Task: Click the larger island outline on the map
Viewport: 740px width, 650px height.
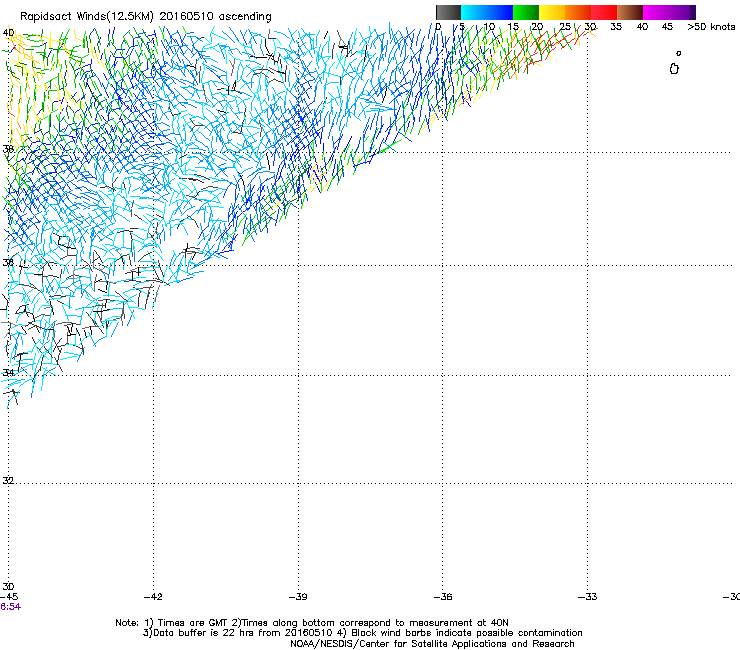Action: pyautogui.click(x=674, y=69)
